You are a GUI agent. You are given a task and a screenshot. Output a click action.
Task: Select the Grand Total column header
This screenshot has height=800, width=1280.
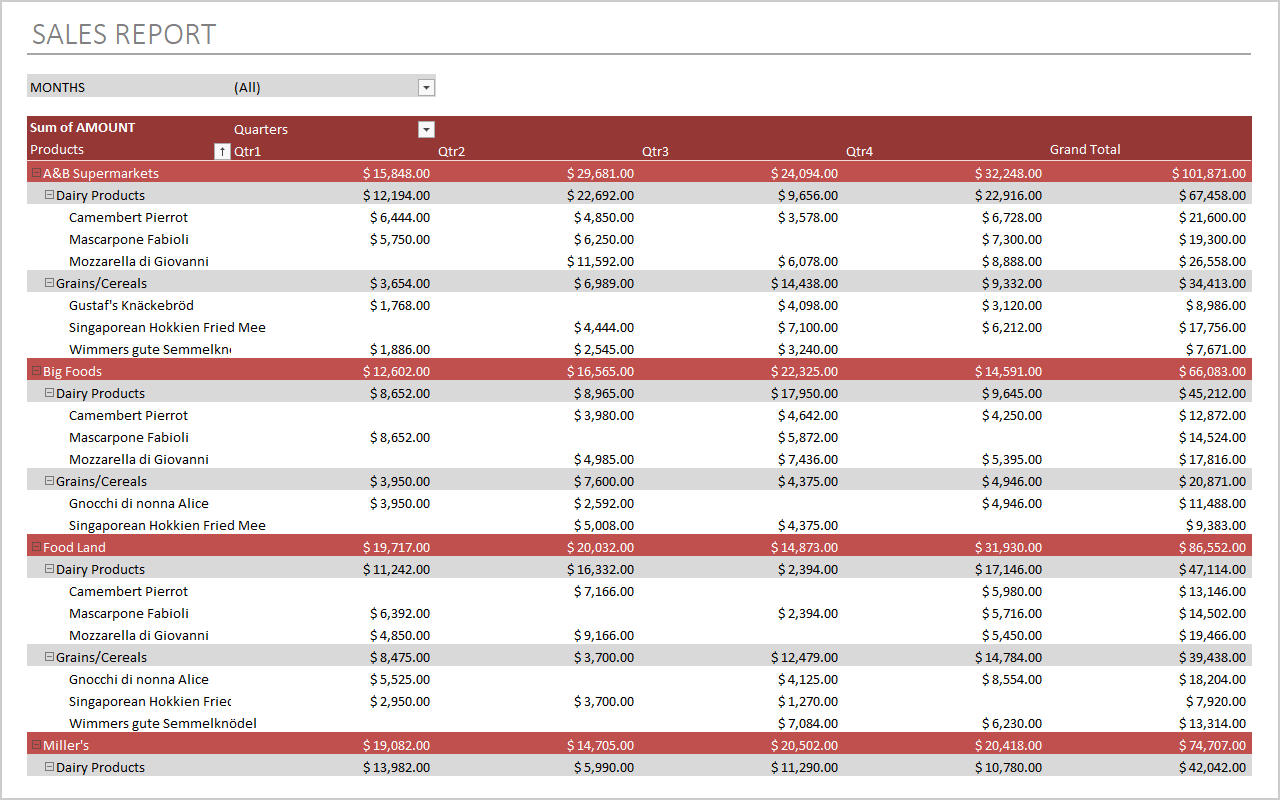[1085, 150]
